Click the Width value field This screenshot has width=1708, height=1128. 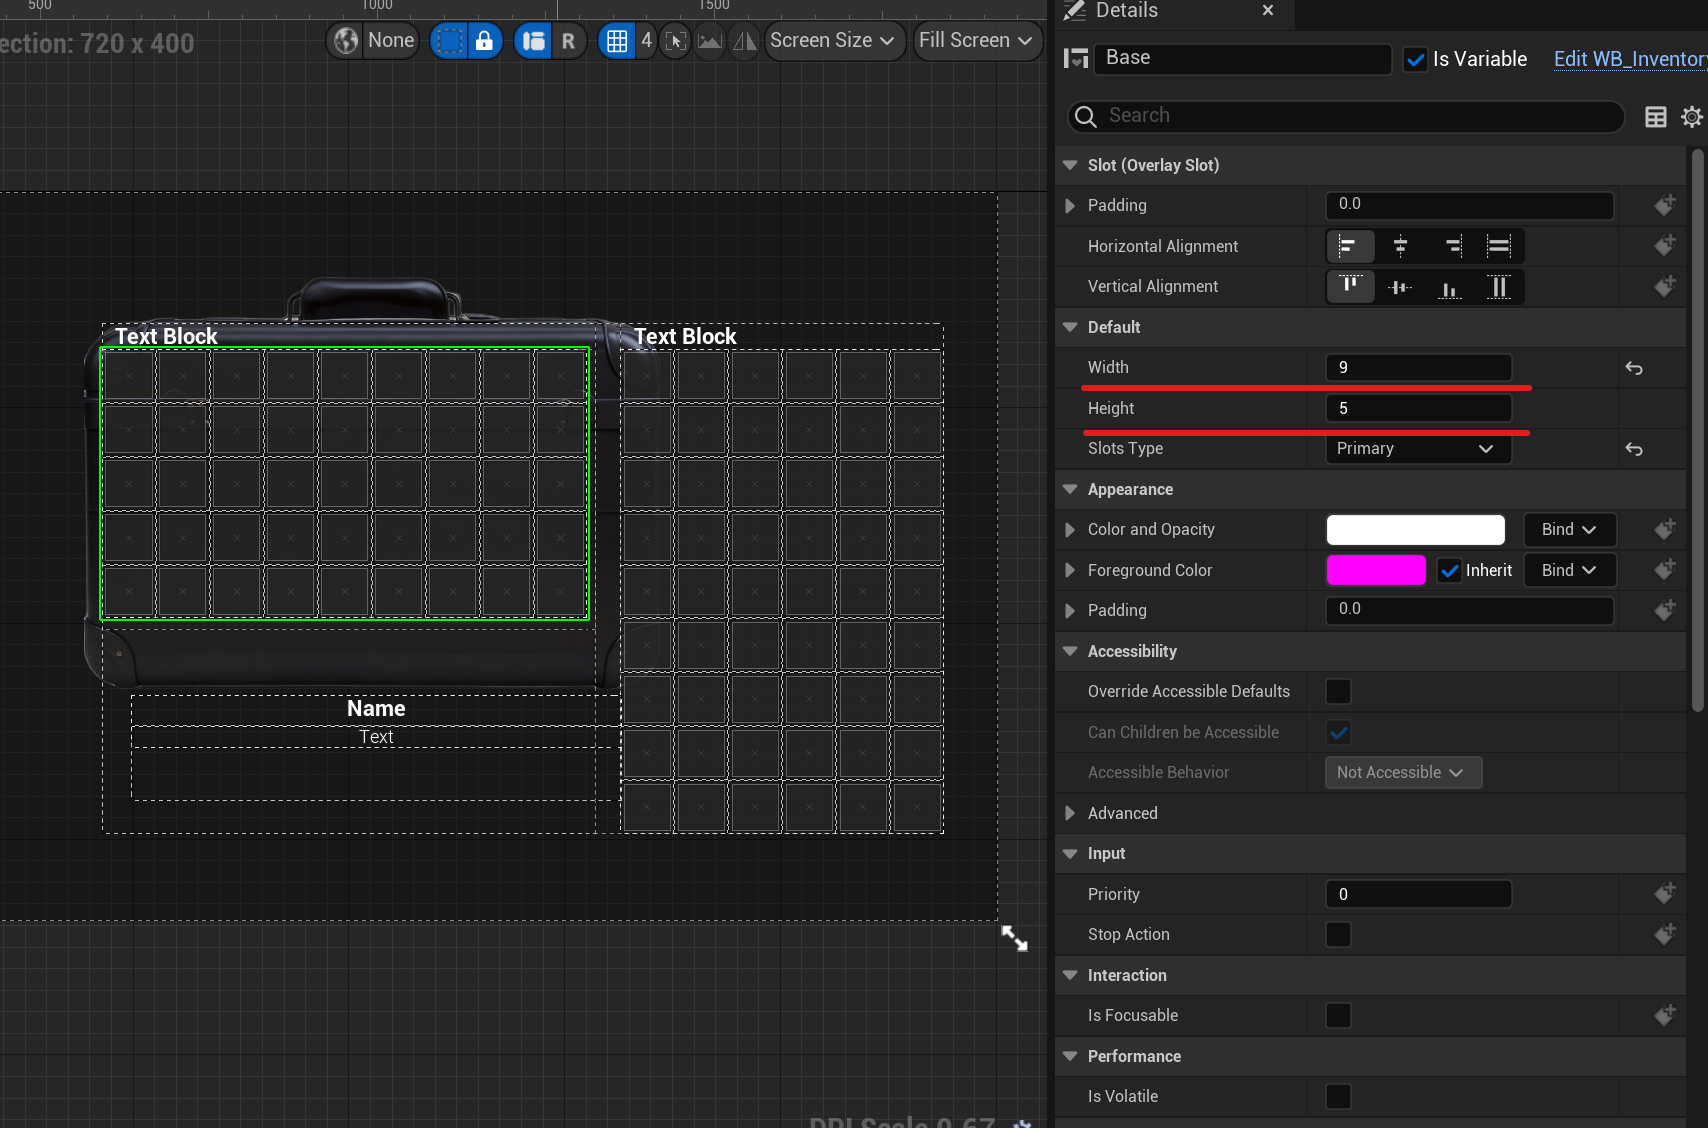(x=1418, y=367)
